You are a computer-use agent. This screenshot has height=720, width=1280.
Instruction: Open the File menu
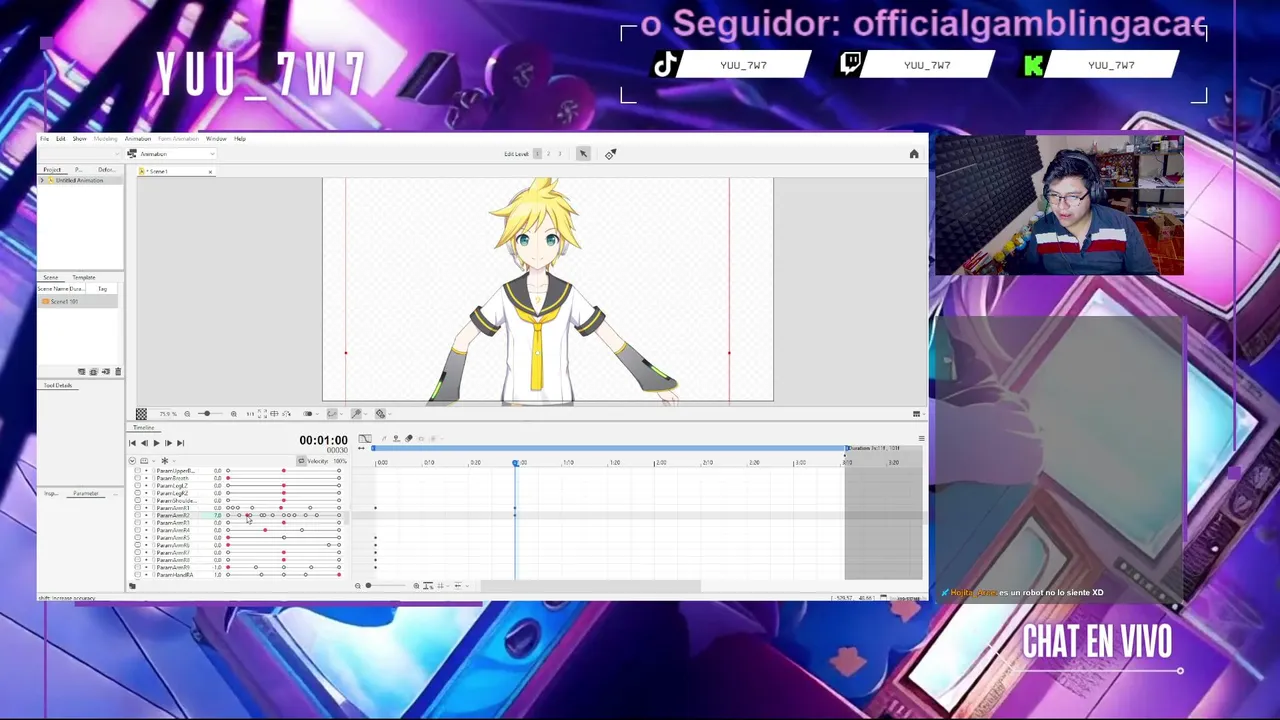coord(44,138)
